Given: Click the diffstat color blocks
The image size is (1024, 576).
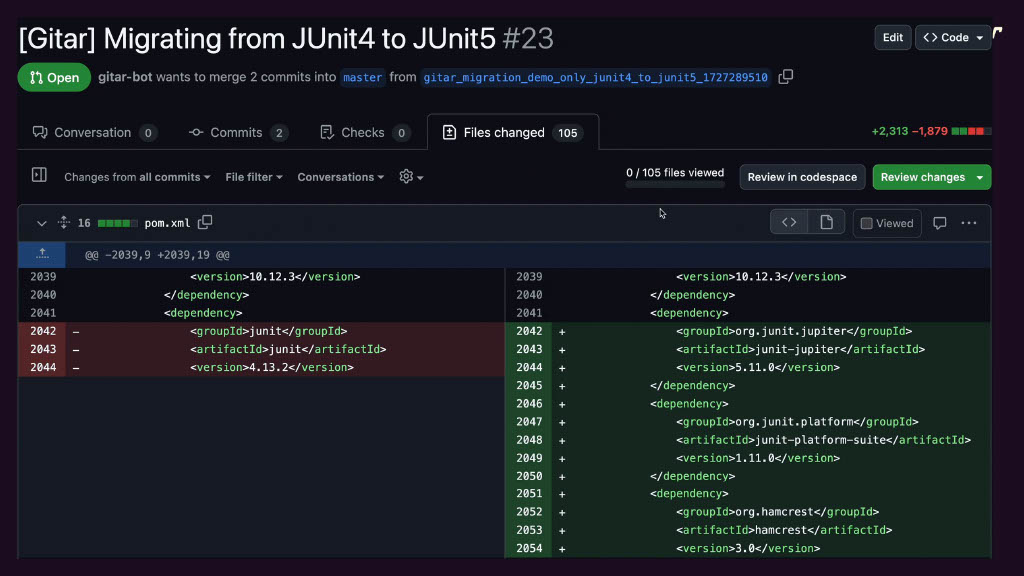Looking at the screenshot, I should (971, 131).
